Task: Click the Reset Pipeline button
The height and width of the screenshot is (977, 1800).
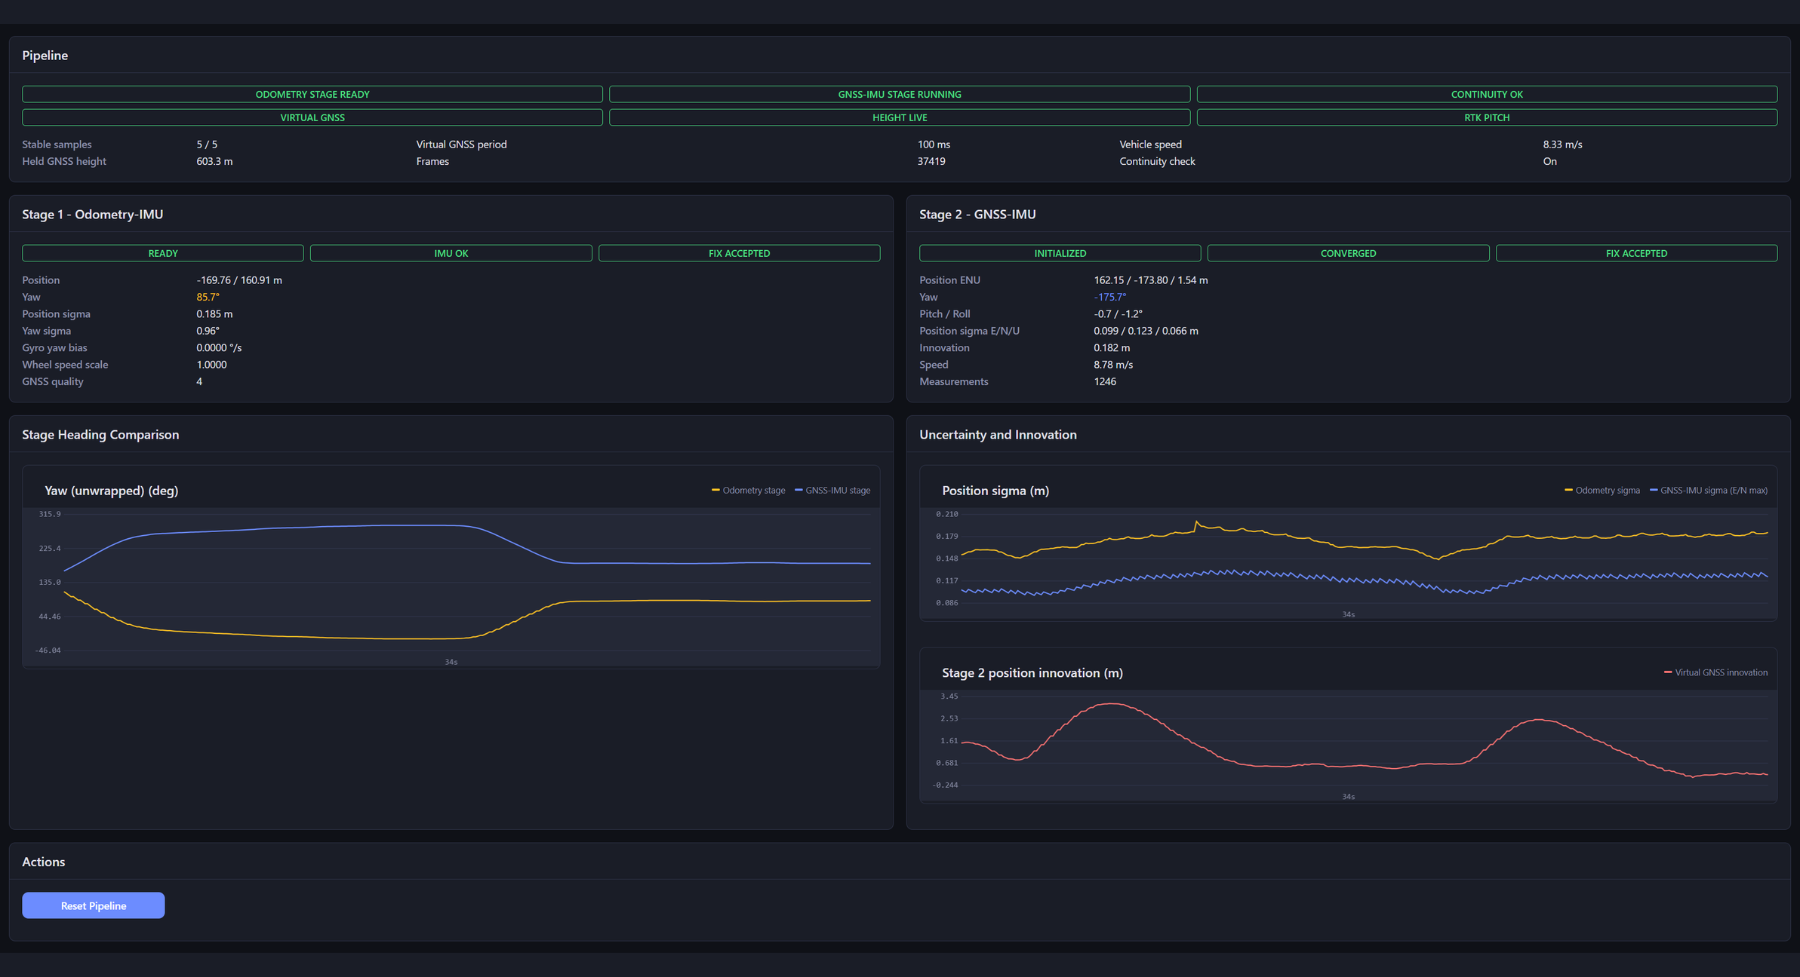Action: 93,905
